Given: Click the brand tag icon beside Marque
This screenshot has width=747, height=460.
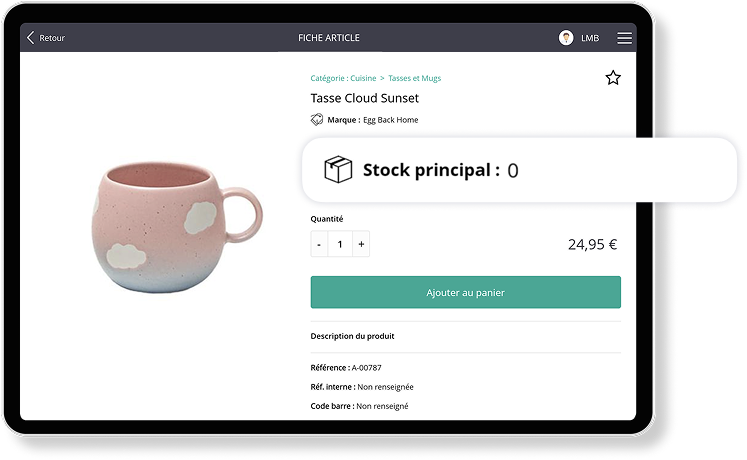Looking at the screenshot, I should (317, 120).
